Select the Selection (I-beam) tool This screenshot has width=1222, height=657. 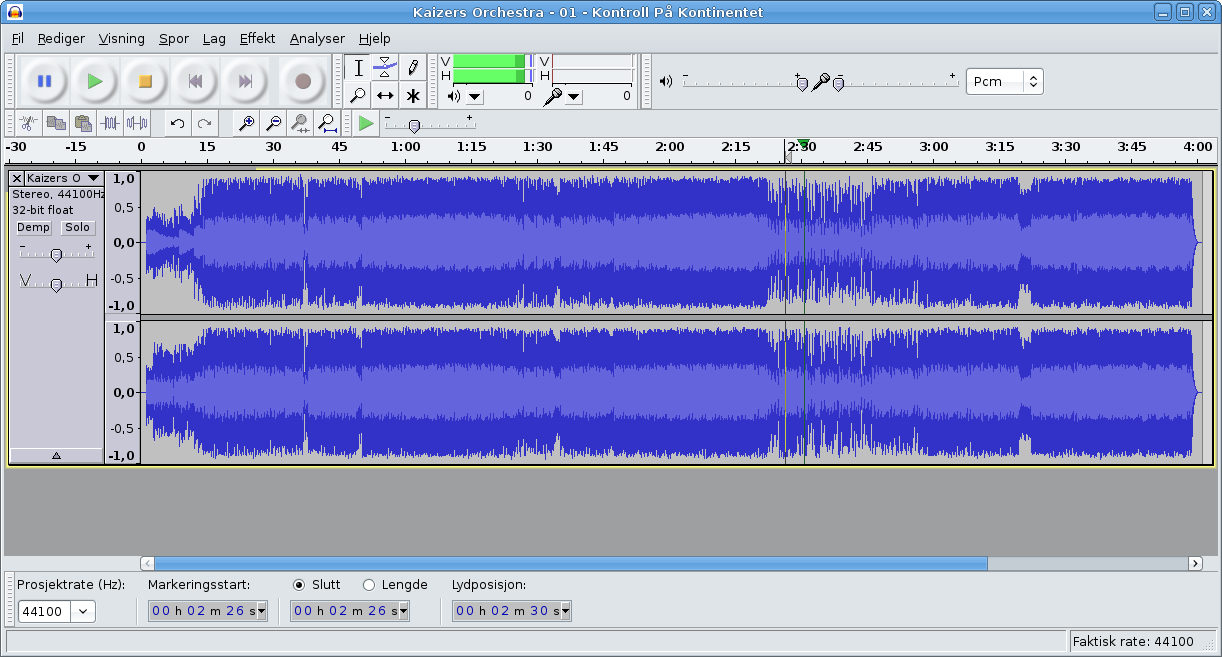pos(358,68)
